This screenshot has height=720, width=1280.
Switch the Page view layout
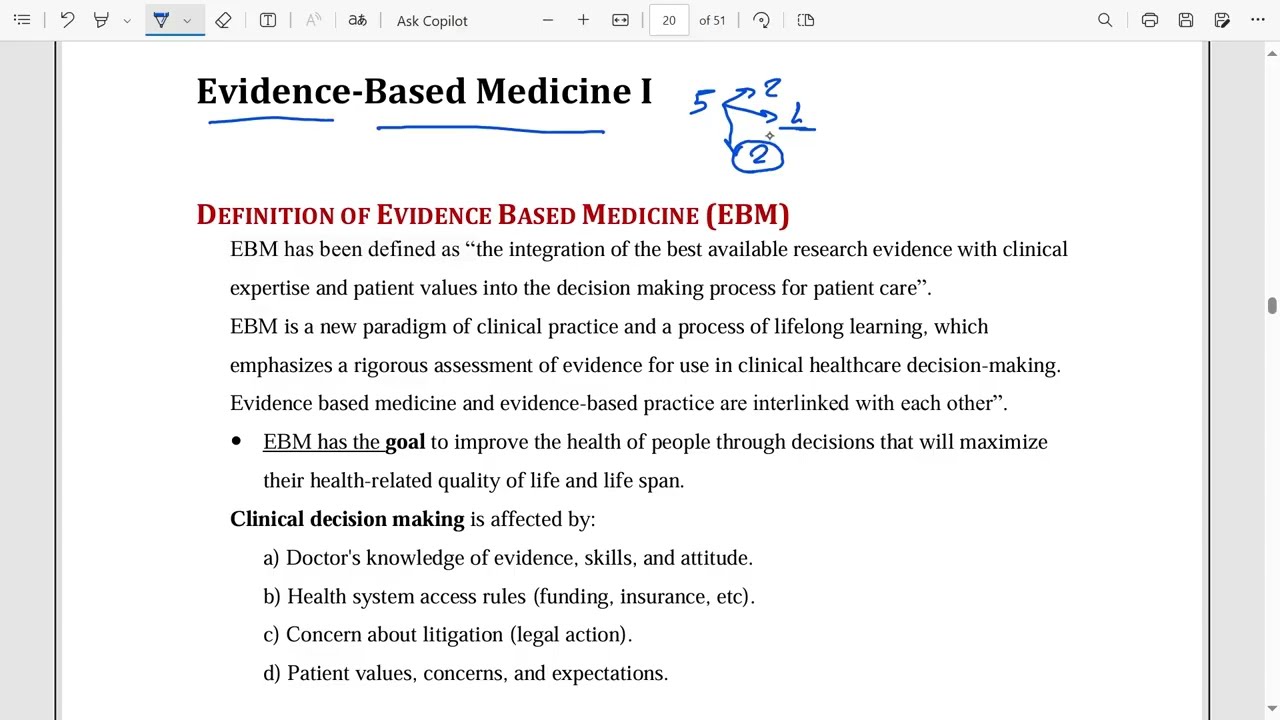pyautogui.click(x=806, y=20)
